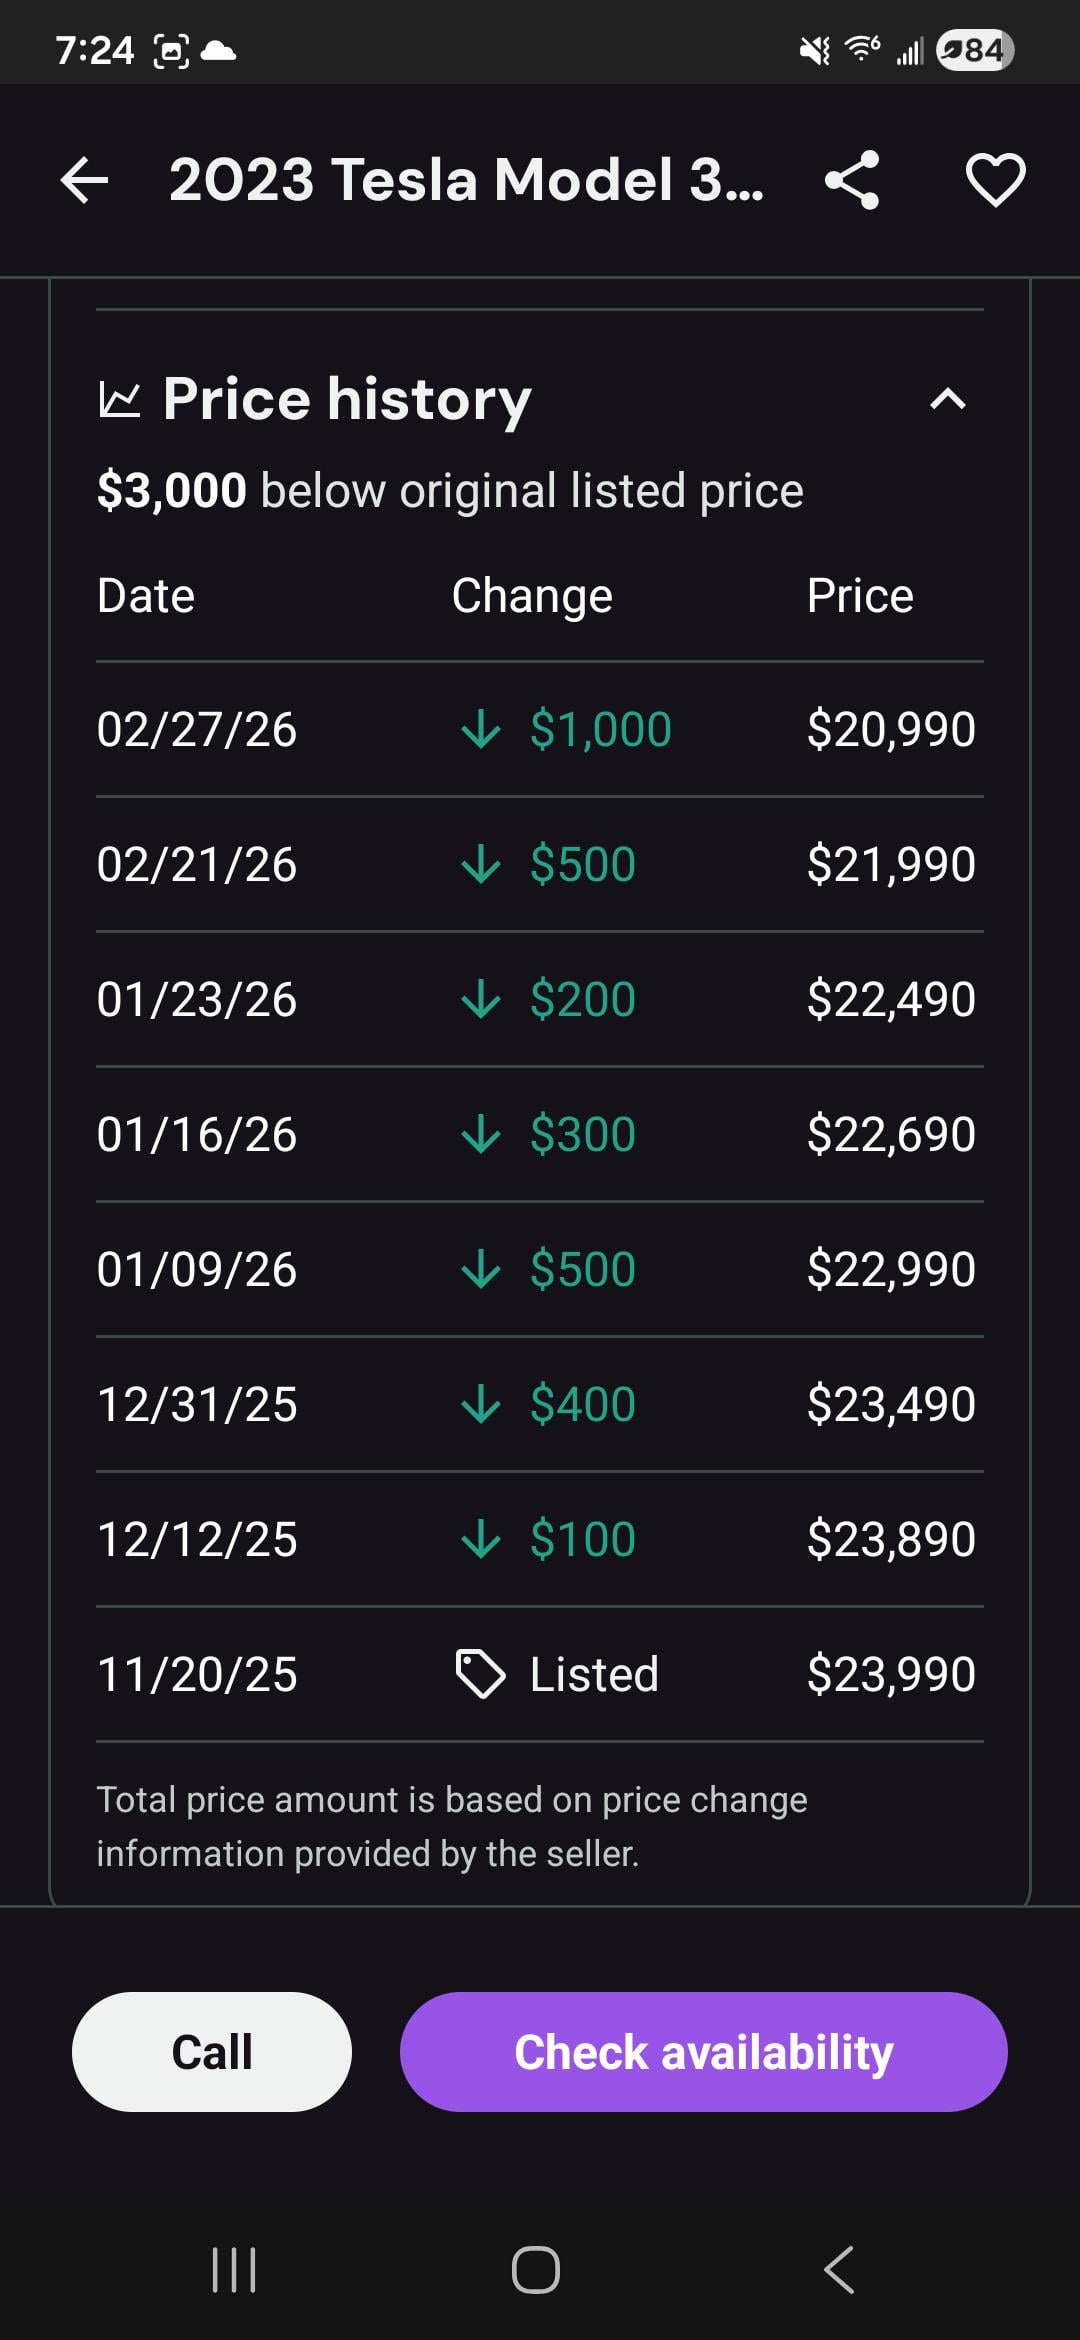1080x2340 pixels.
Task: Share this Tesla Model 3 listing
Action: [852, 180]
